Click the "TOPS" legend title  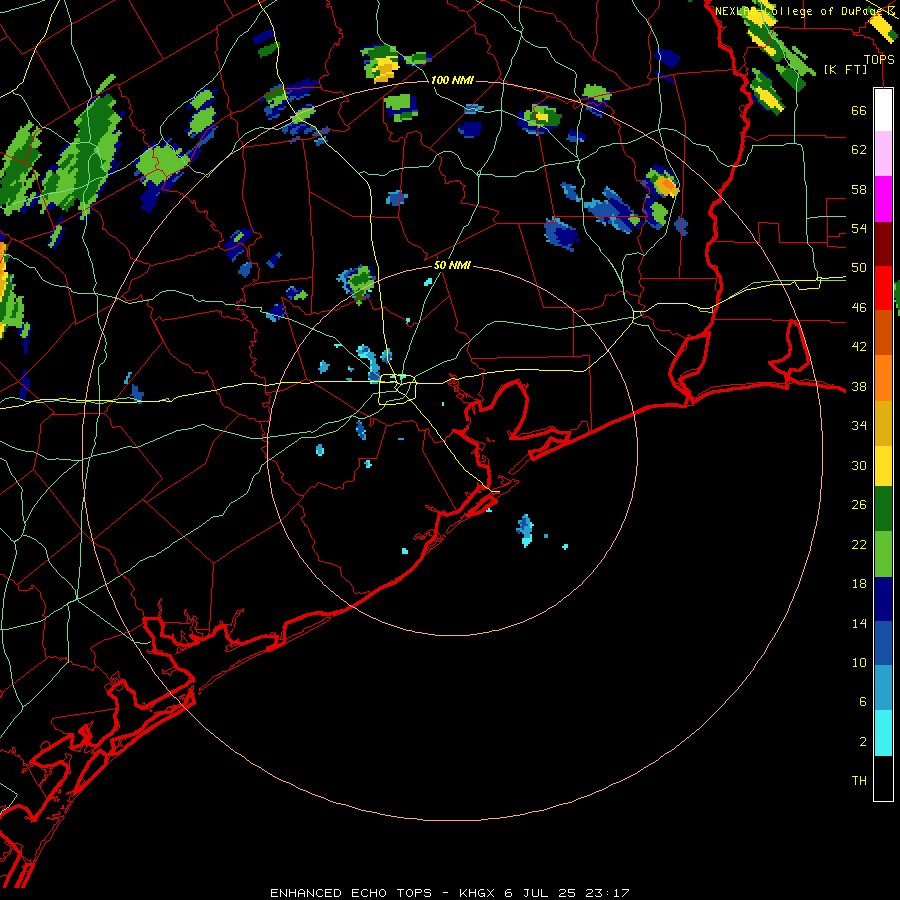(879, 59)
